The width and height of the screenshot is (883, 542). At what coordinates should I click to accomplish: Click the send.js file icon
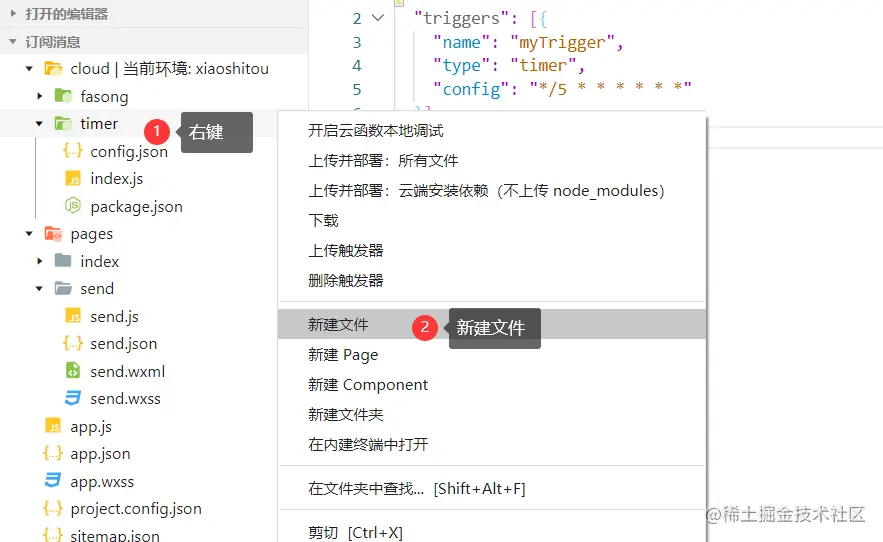click(73, 316)
